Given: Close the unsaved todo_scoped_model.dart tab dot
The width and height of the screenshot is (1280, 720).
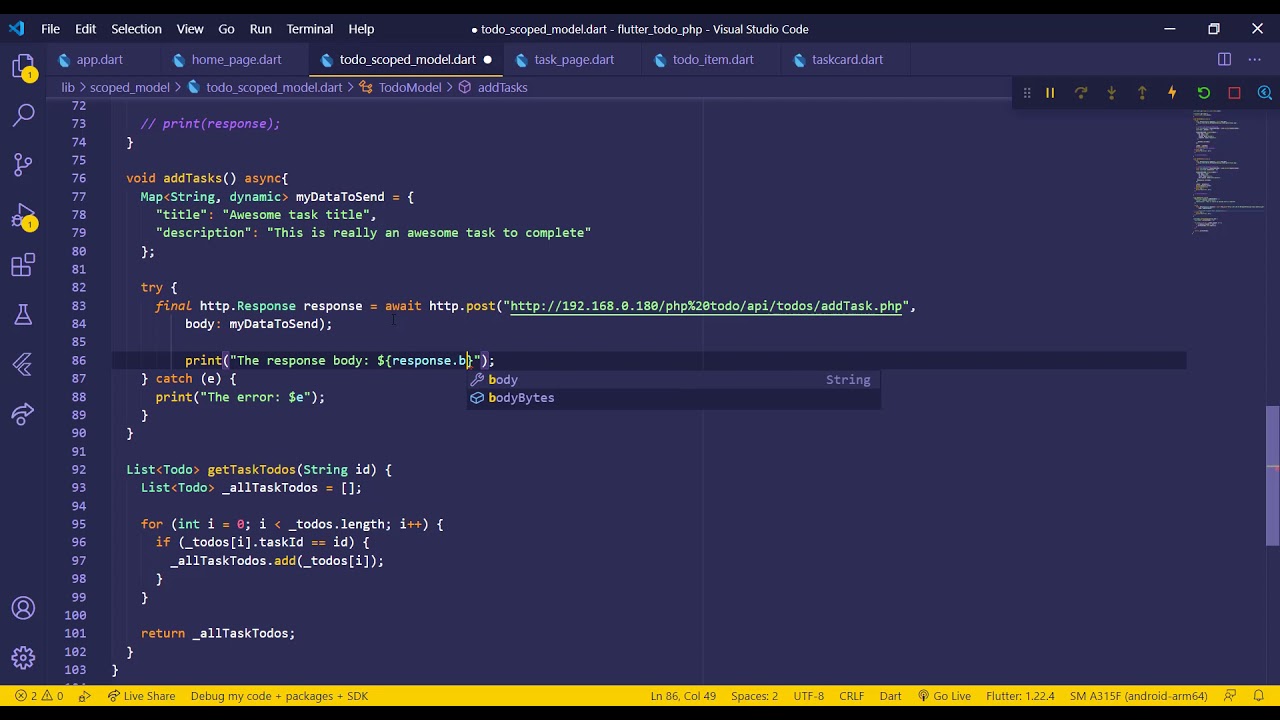Looking at the screenshot, I should pyautogui.click(x=488, y=60).
